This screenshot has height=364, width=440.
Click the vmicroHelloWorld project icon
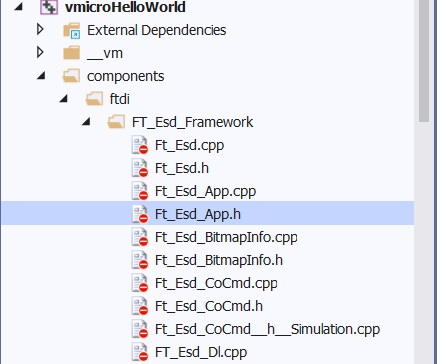coord(49,7)
